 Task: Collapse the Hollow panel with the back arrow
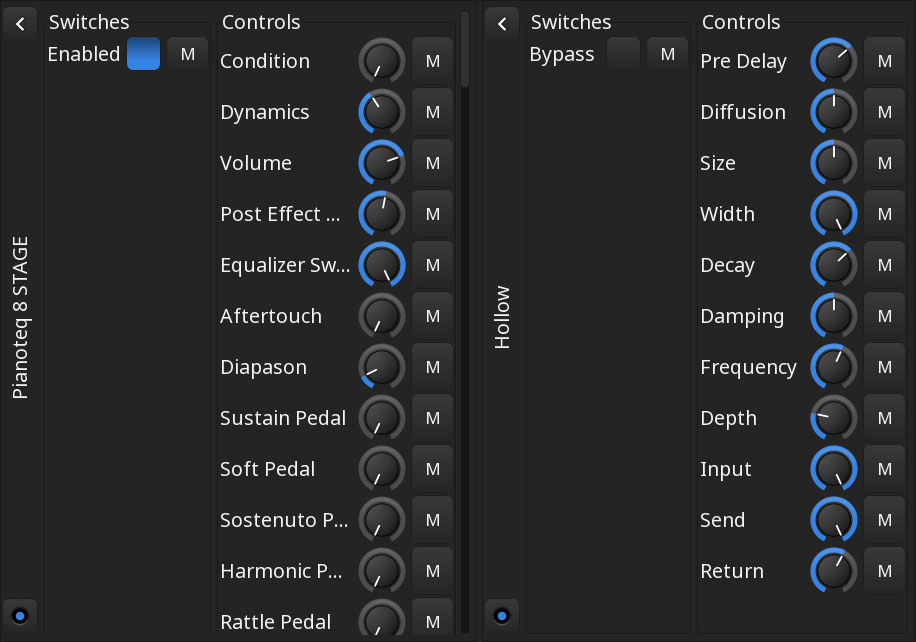pyautogui.click(x=502, y=24)
